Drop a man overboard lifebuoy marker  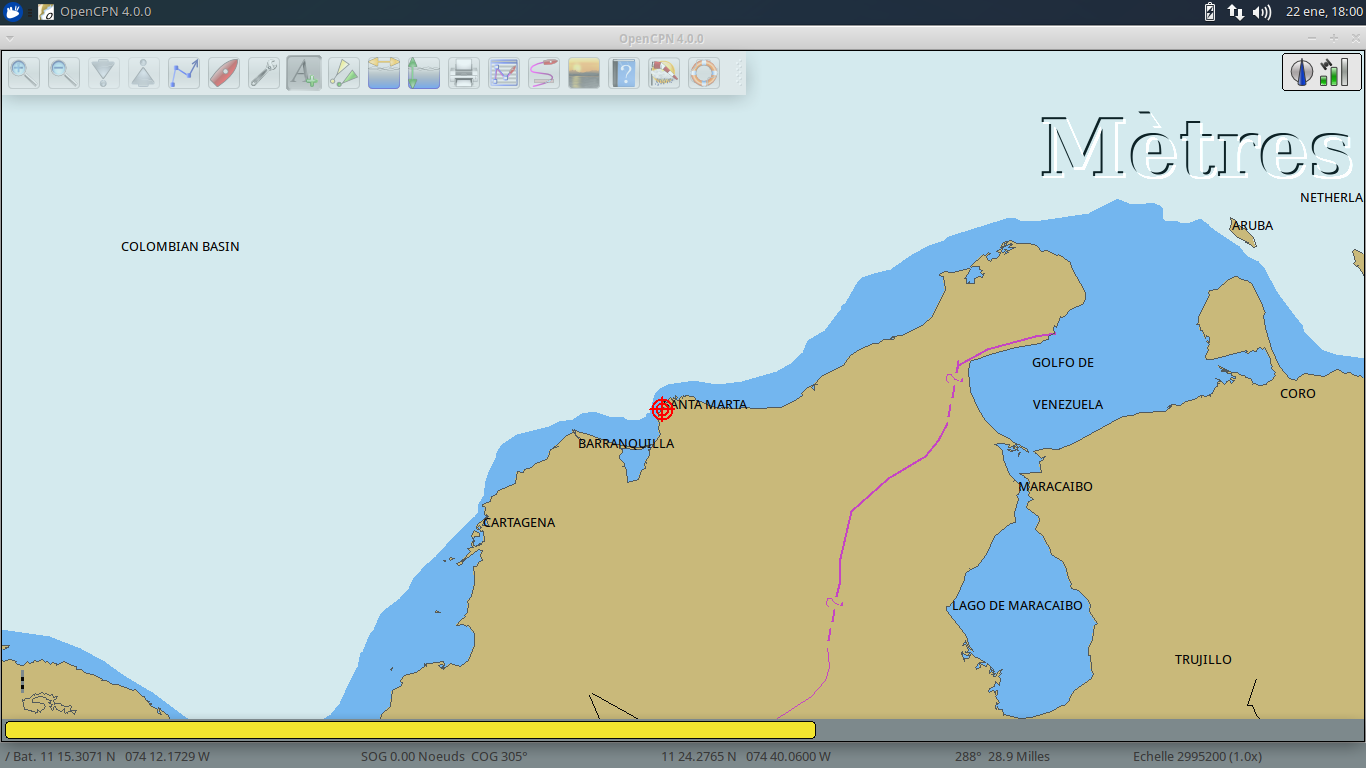click(x=704, y=73)
